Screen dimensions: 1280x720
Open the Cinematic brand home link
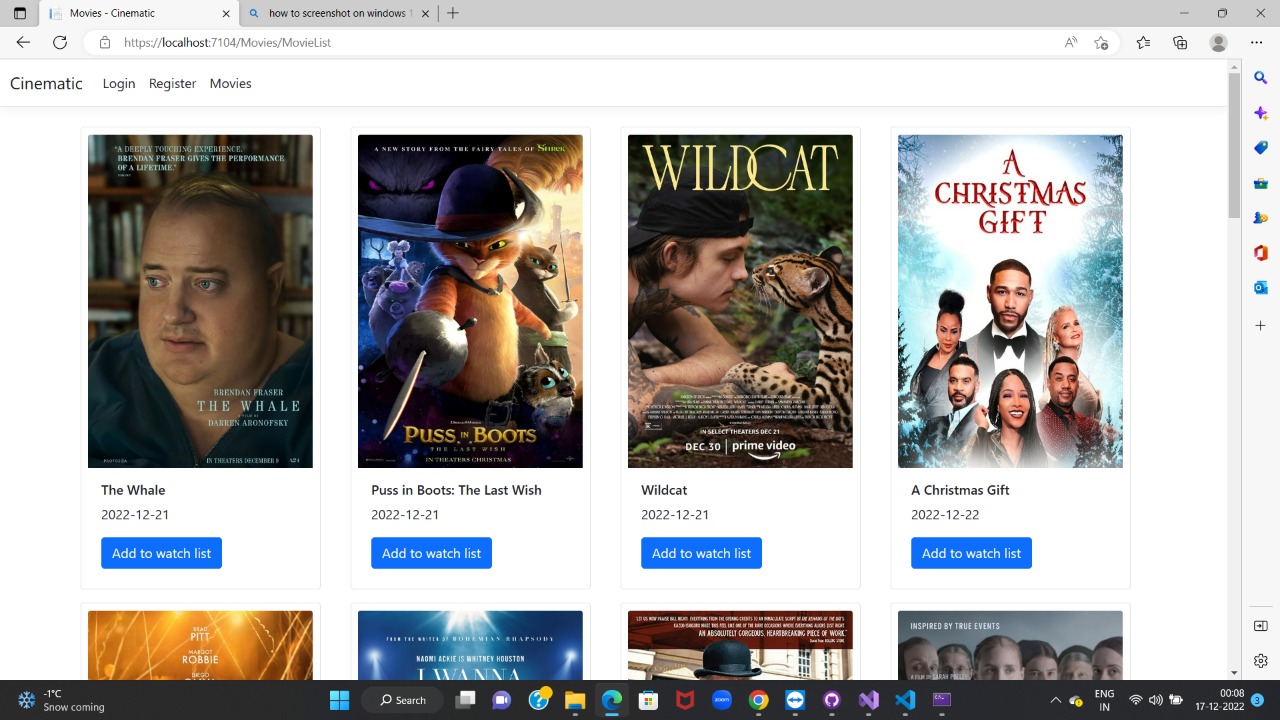click(46, 83)
